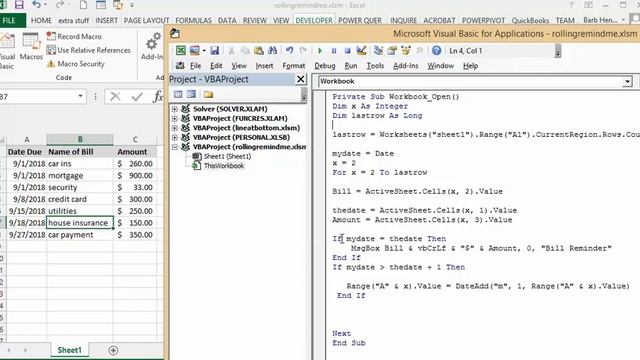Open VBA Help question mark icon
This screenshot has width=640, height=360.
point(436,51)
